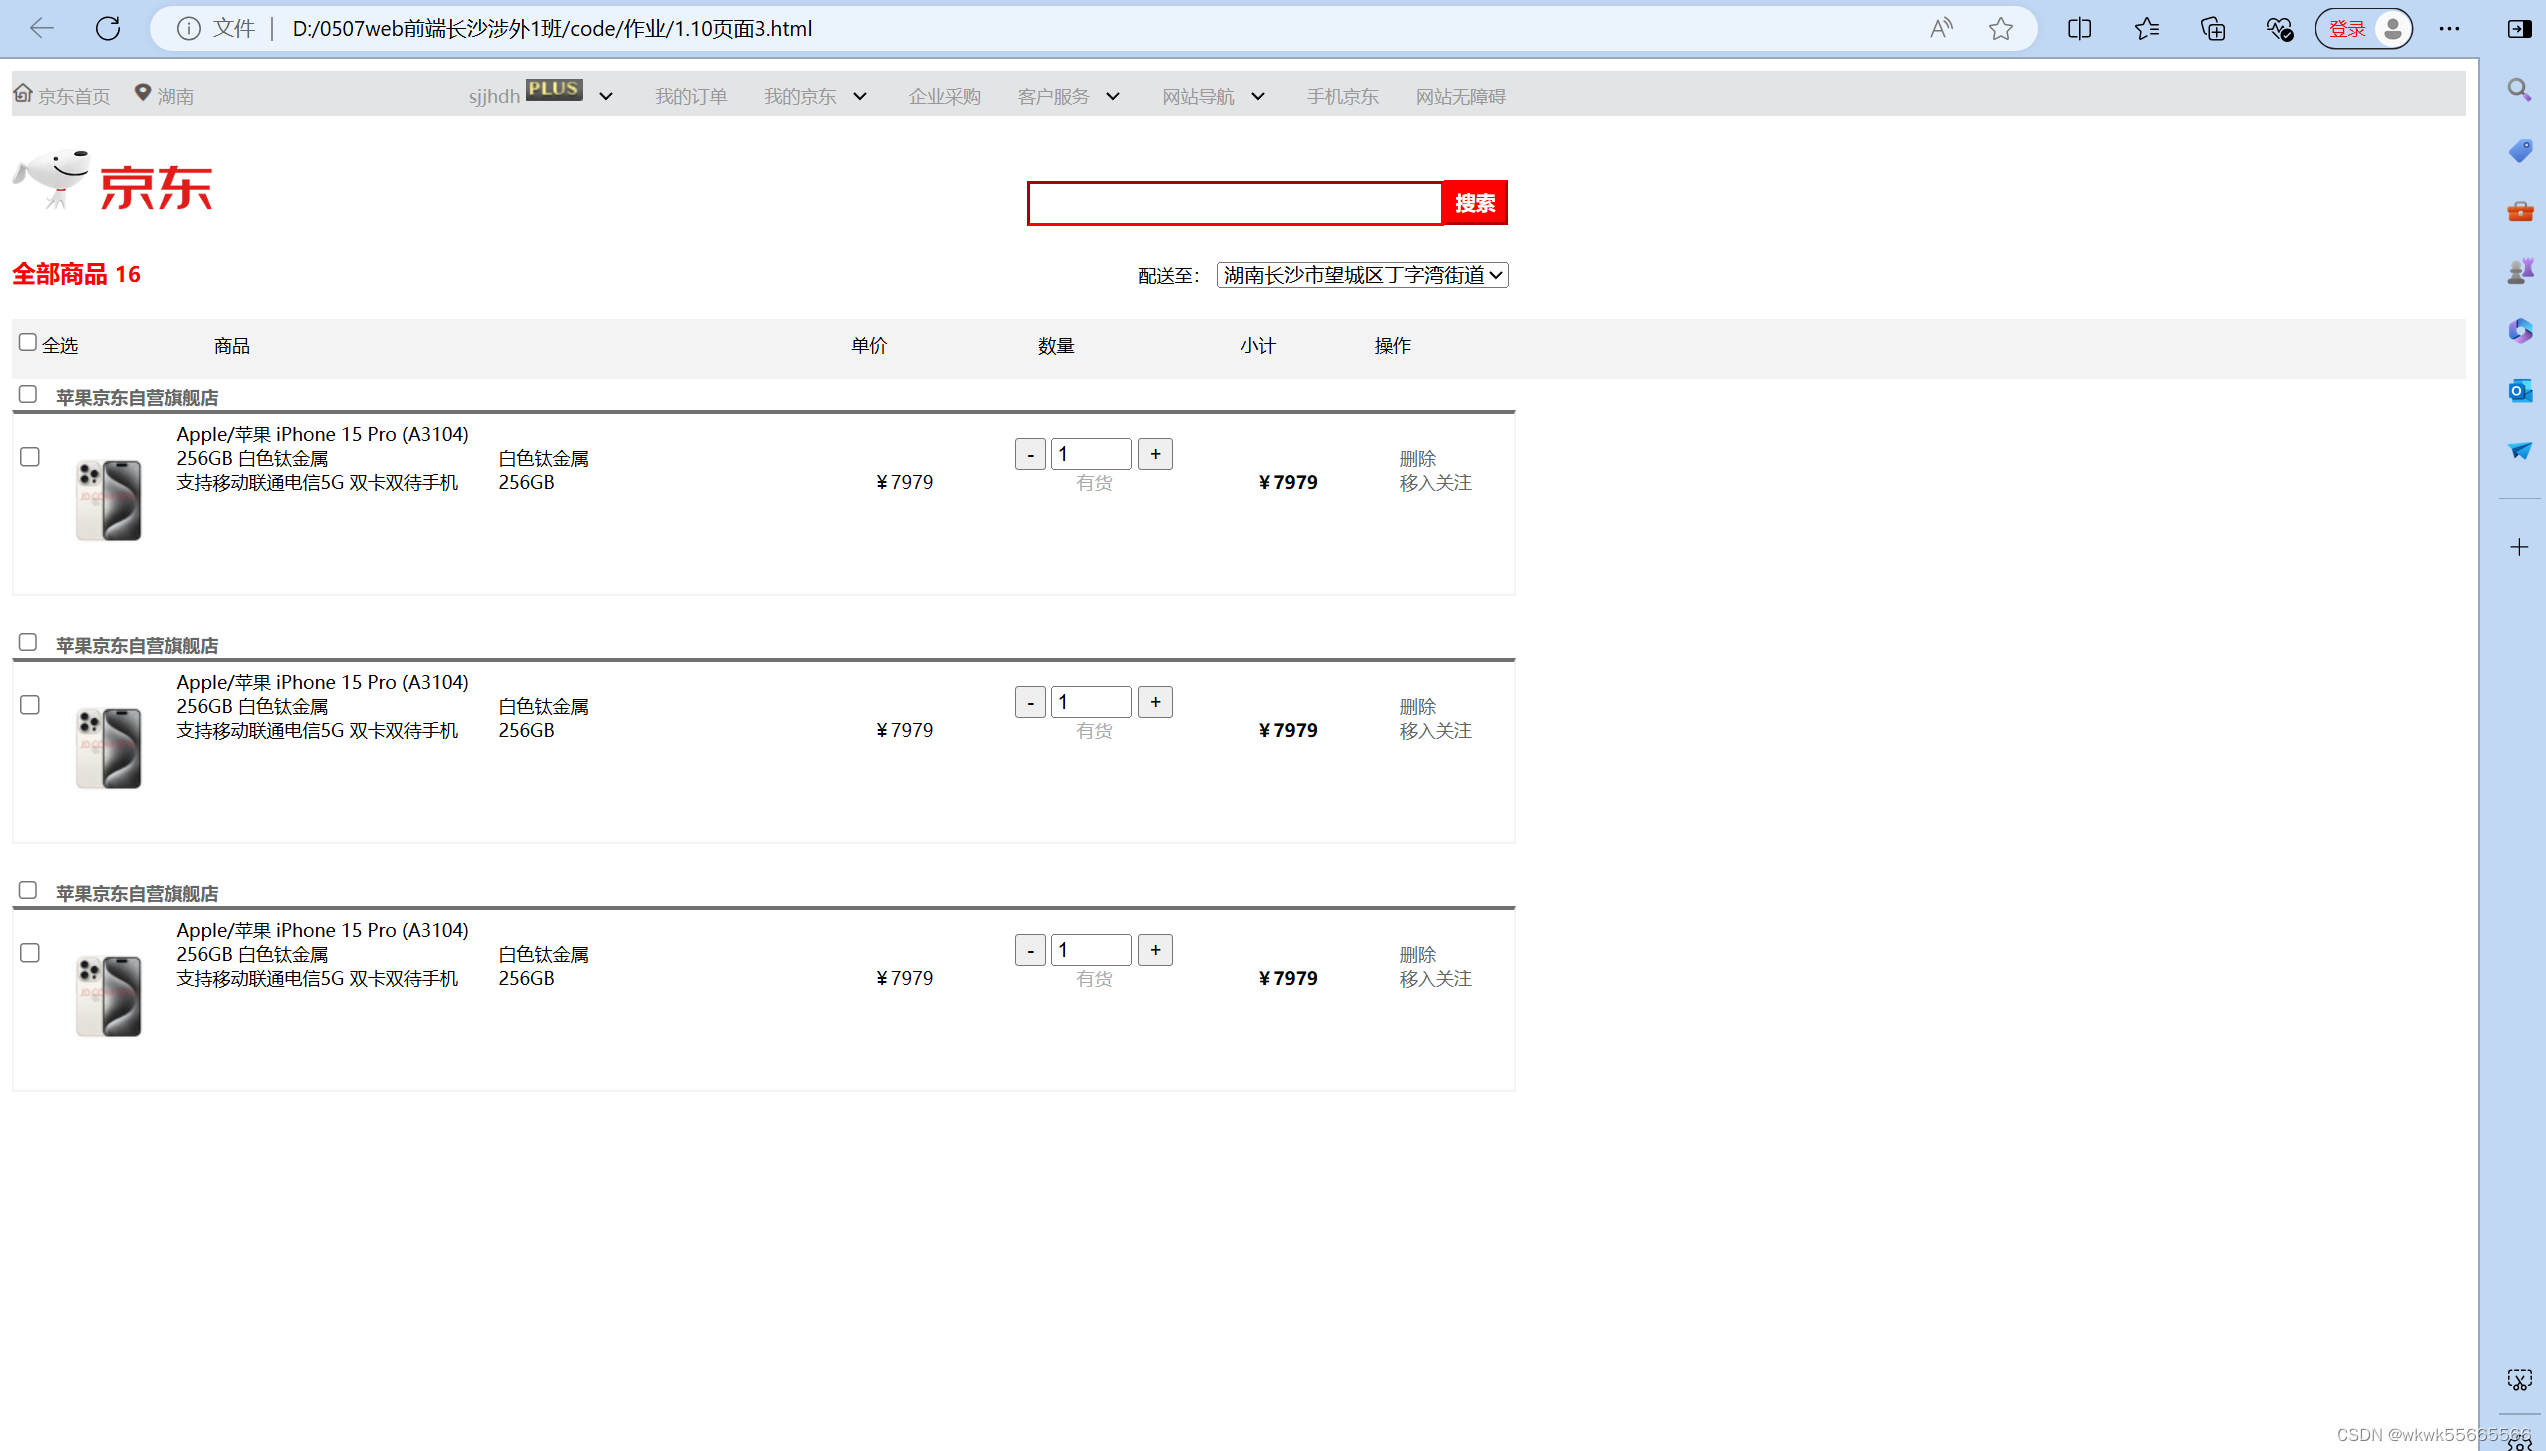Check the 全选 select-all checkbox

[28, 342]
